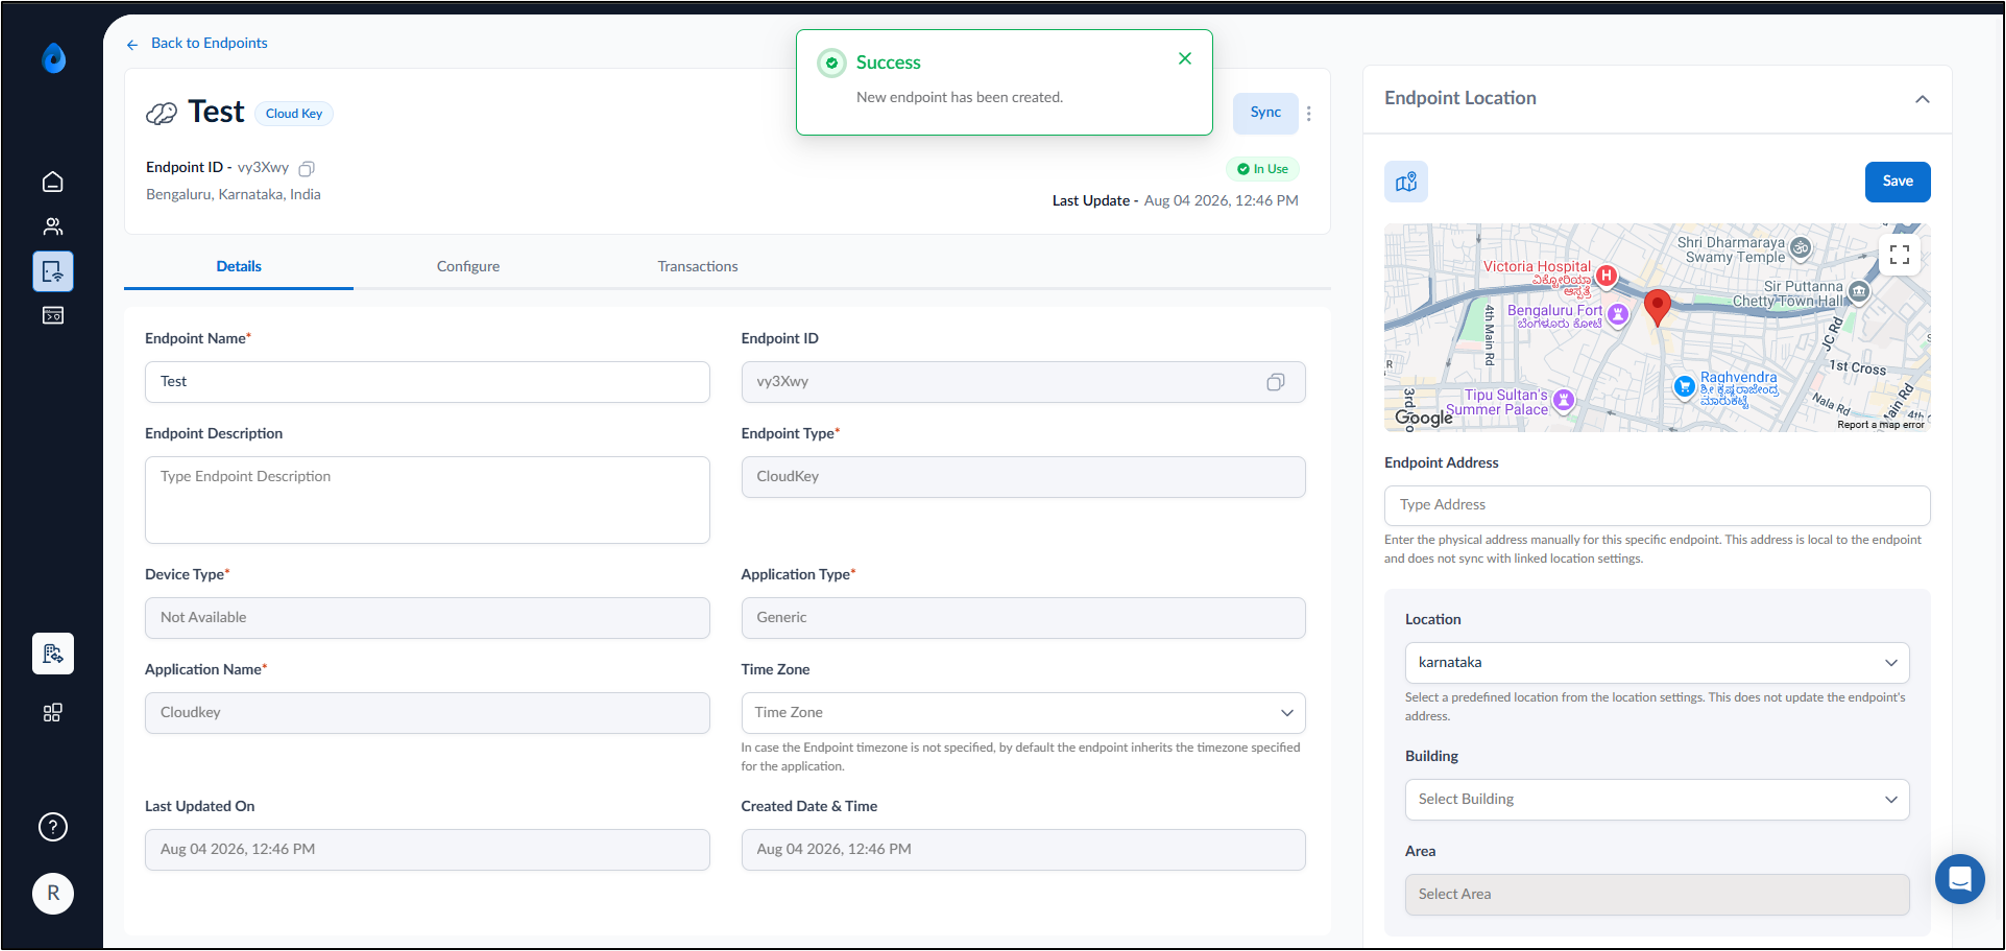Click the Save button
2006x951 pixels.
(x=1897, y=181)
